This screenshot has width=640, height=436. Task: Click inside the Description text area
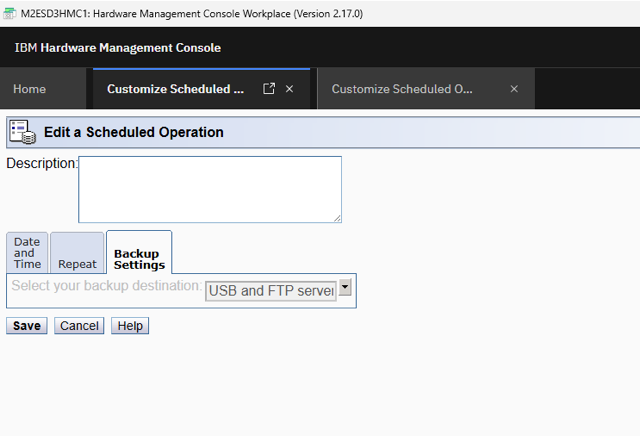(x=209, y=189)
